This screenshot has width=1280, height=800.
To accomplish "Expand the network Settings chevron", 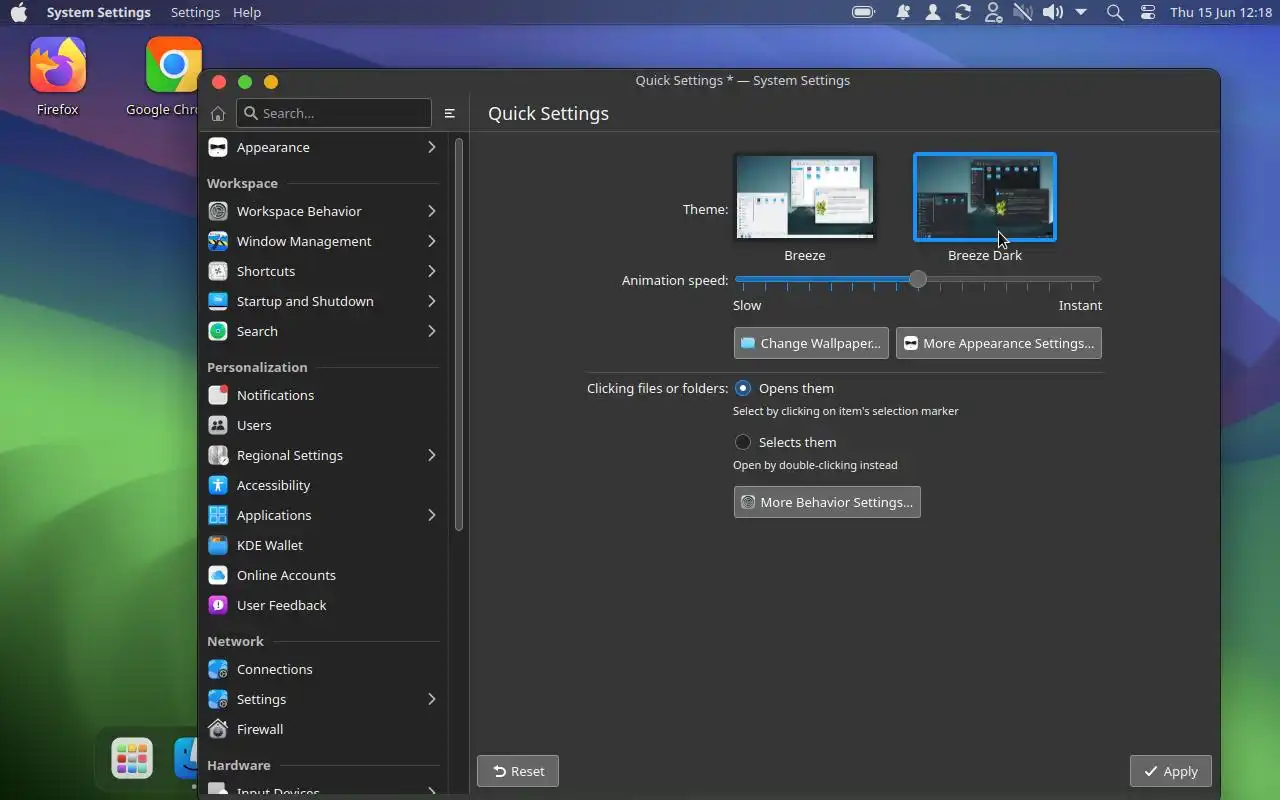I will pyautogui.click(x=432, y=699).
